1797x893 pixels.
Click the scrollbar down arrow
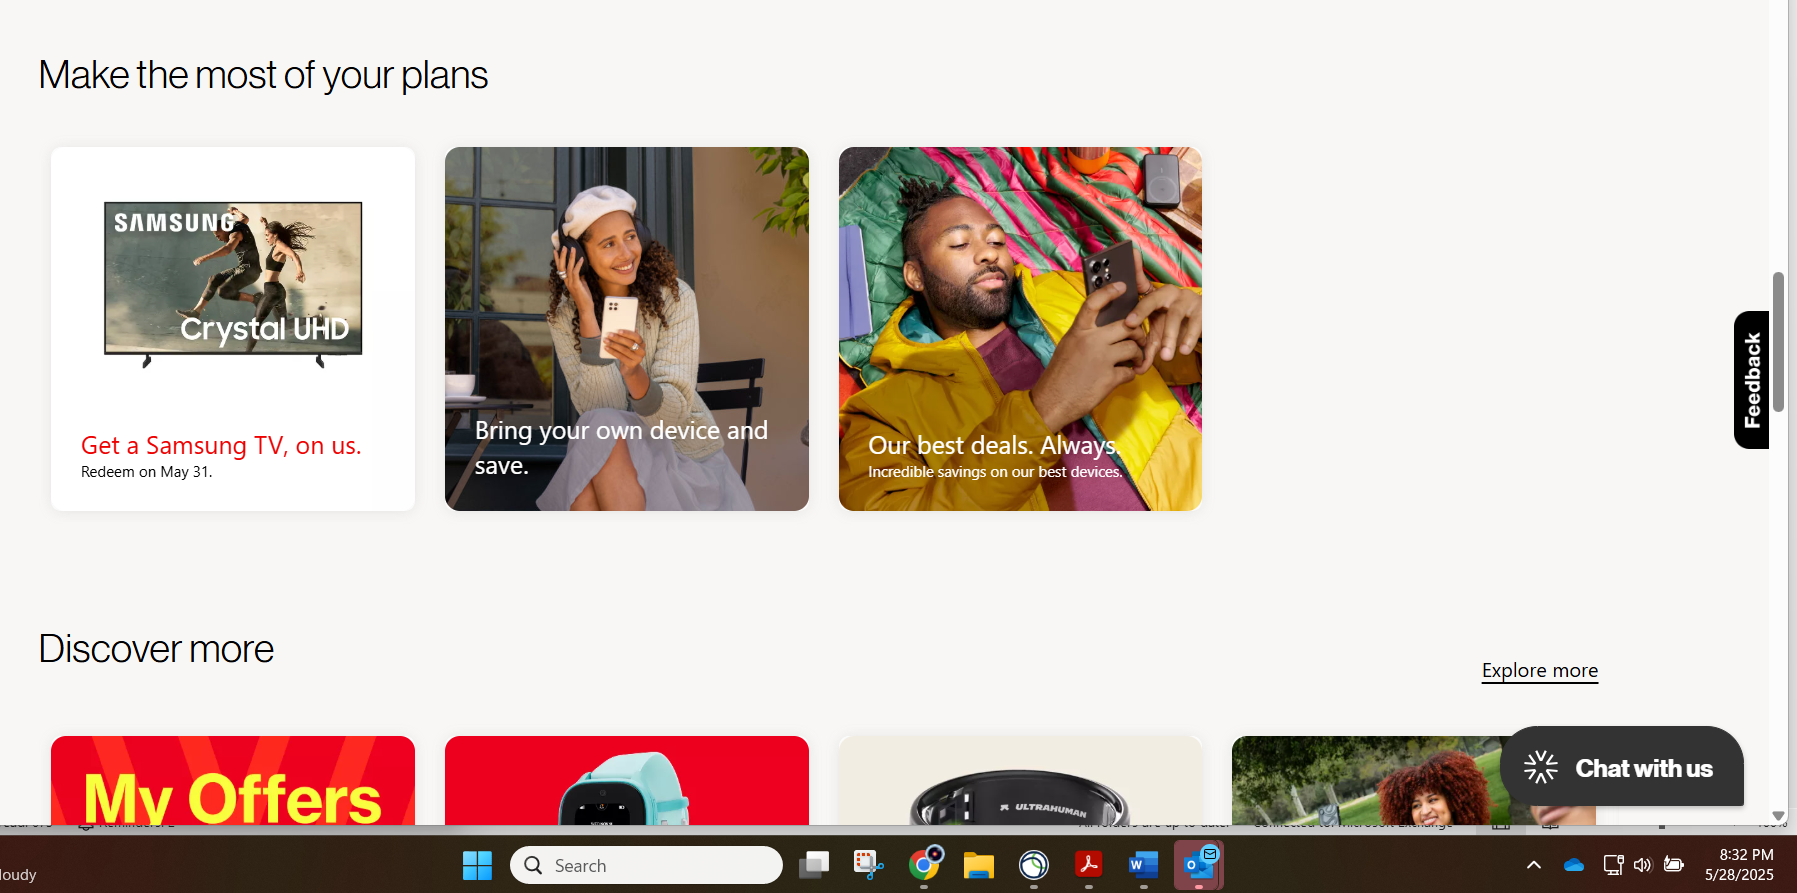click(1778, 816)
